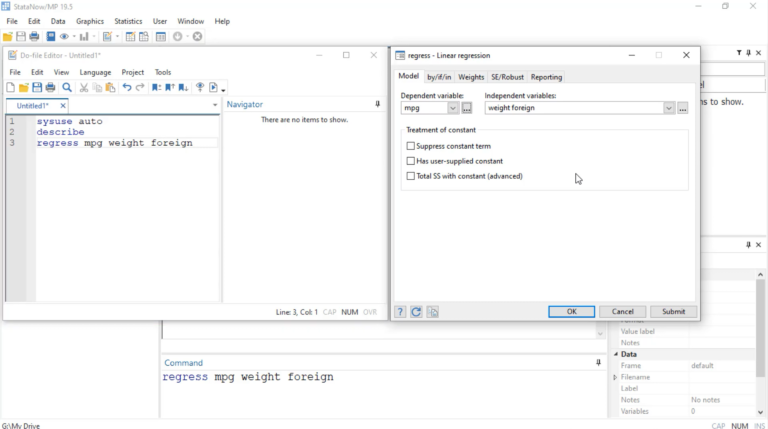
Task: Open Project menu in Do-file Editor
Action: (x=133, y=72)
